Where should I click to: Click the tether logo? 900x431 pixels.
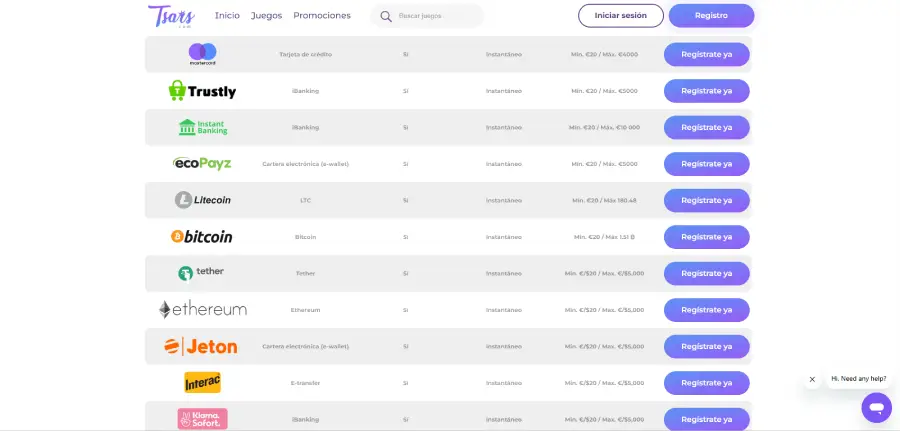tap(201, 273)
